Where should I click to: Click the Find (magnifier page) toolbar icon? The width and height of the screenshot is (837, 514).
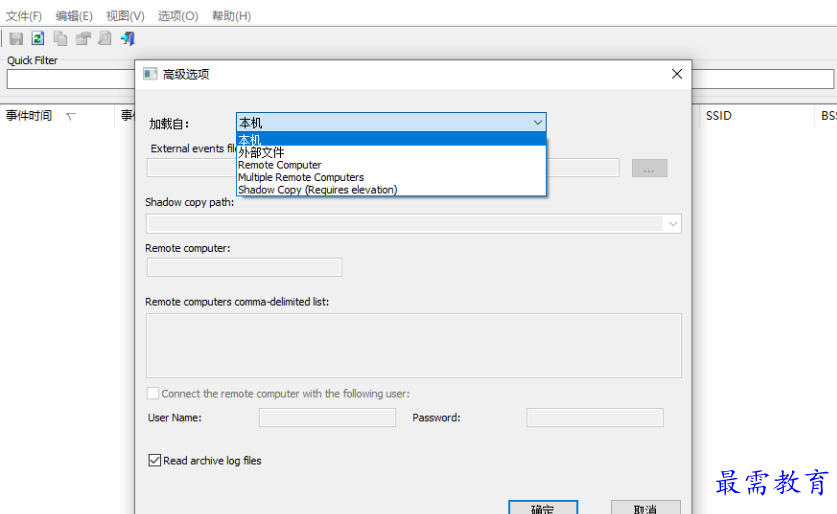click(x=105, y=38)
